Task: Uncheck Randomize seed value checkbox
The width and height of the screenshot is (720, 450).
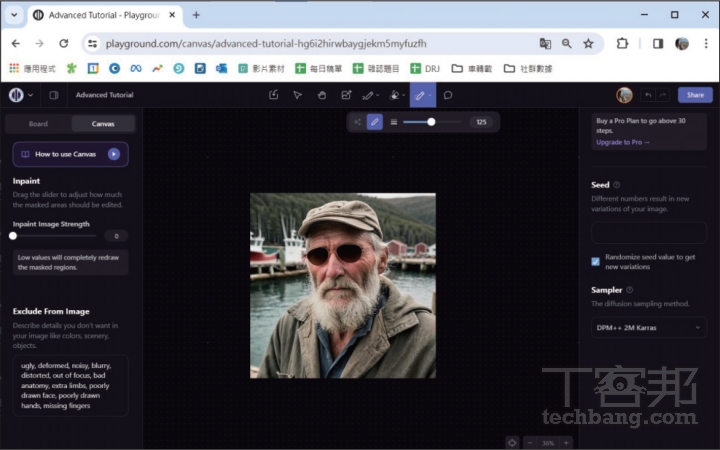Action: click(x=596, y=262)
